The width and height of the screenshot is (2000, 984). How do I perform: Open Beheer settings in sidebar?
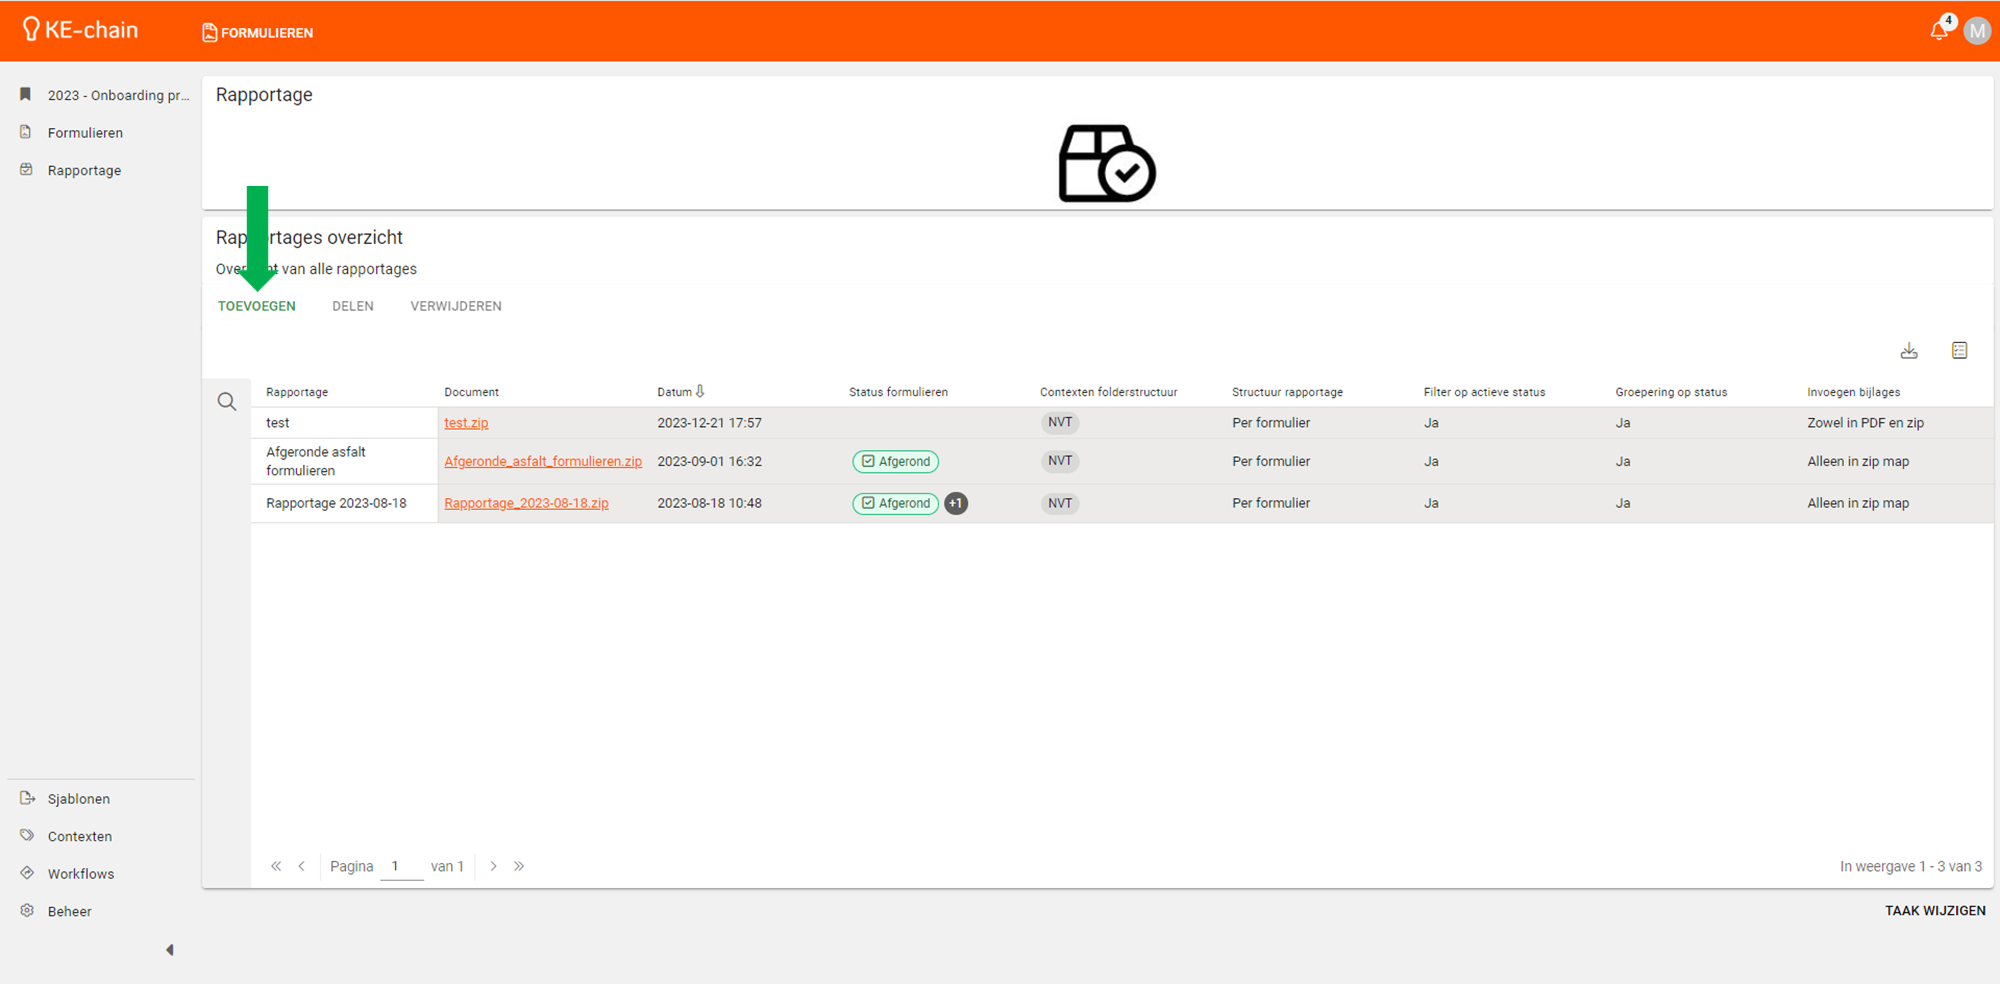(x=70, y=911)
